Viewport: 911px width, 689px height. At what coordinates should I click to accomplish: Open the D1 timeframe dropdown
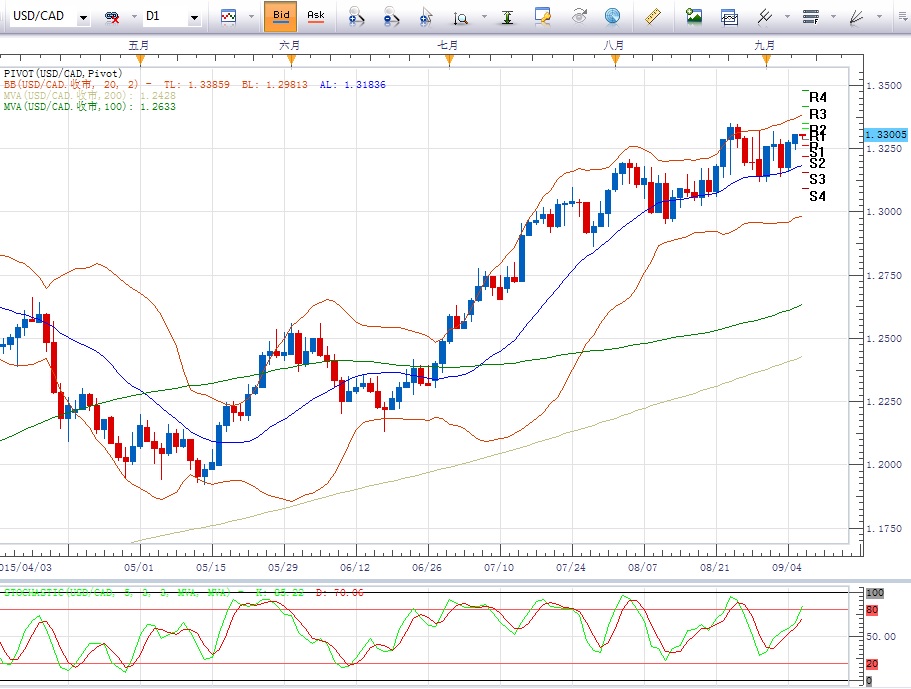(193, 17)
